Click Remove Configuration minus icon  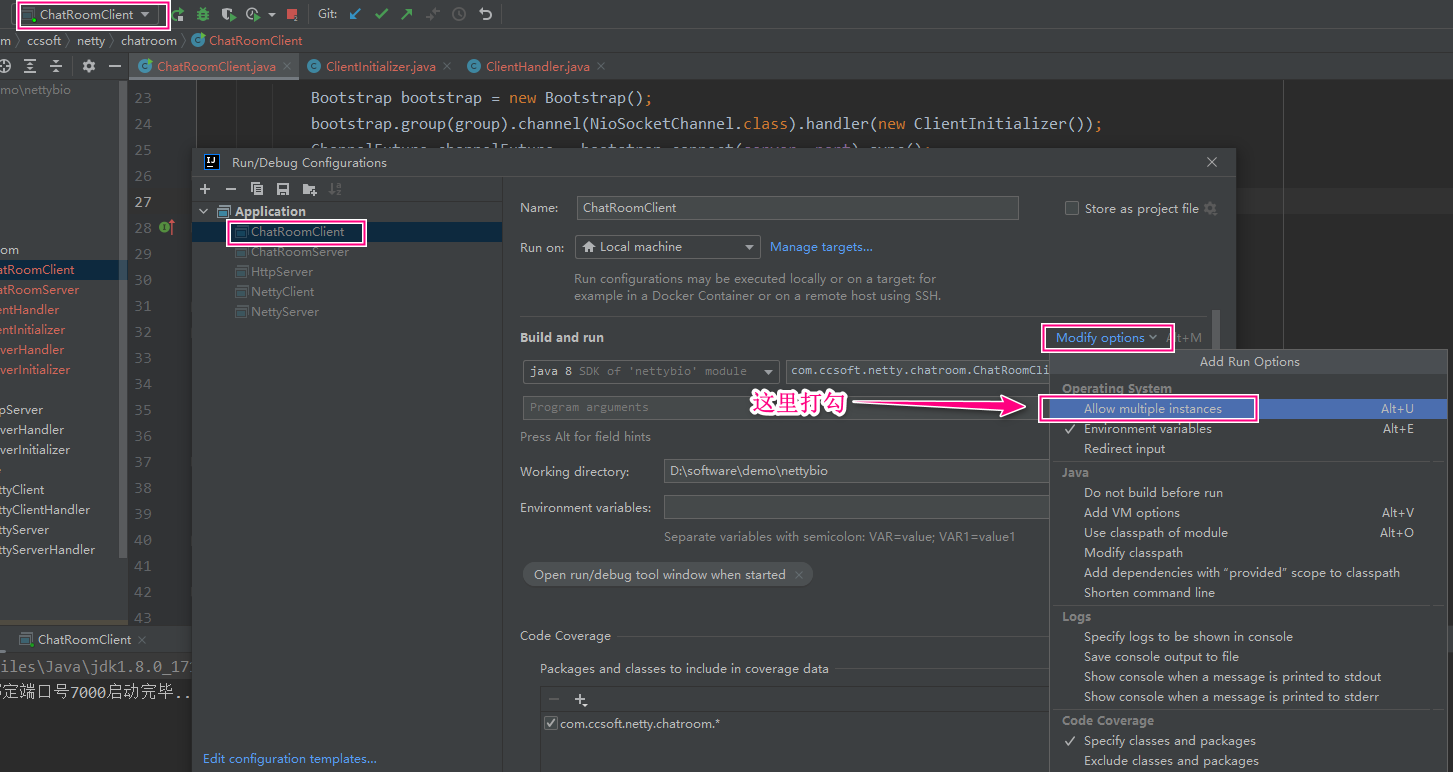(231, 189)
